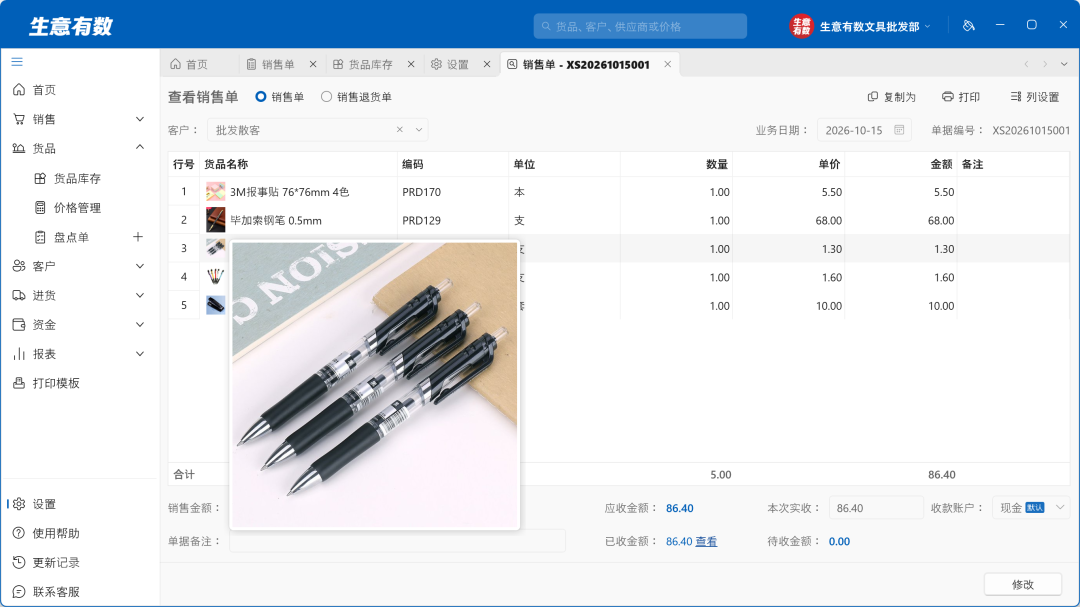Click the enlarged pen image preview
The height and width of the screenshot is (607, 1080).
375,385
